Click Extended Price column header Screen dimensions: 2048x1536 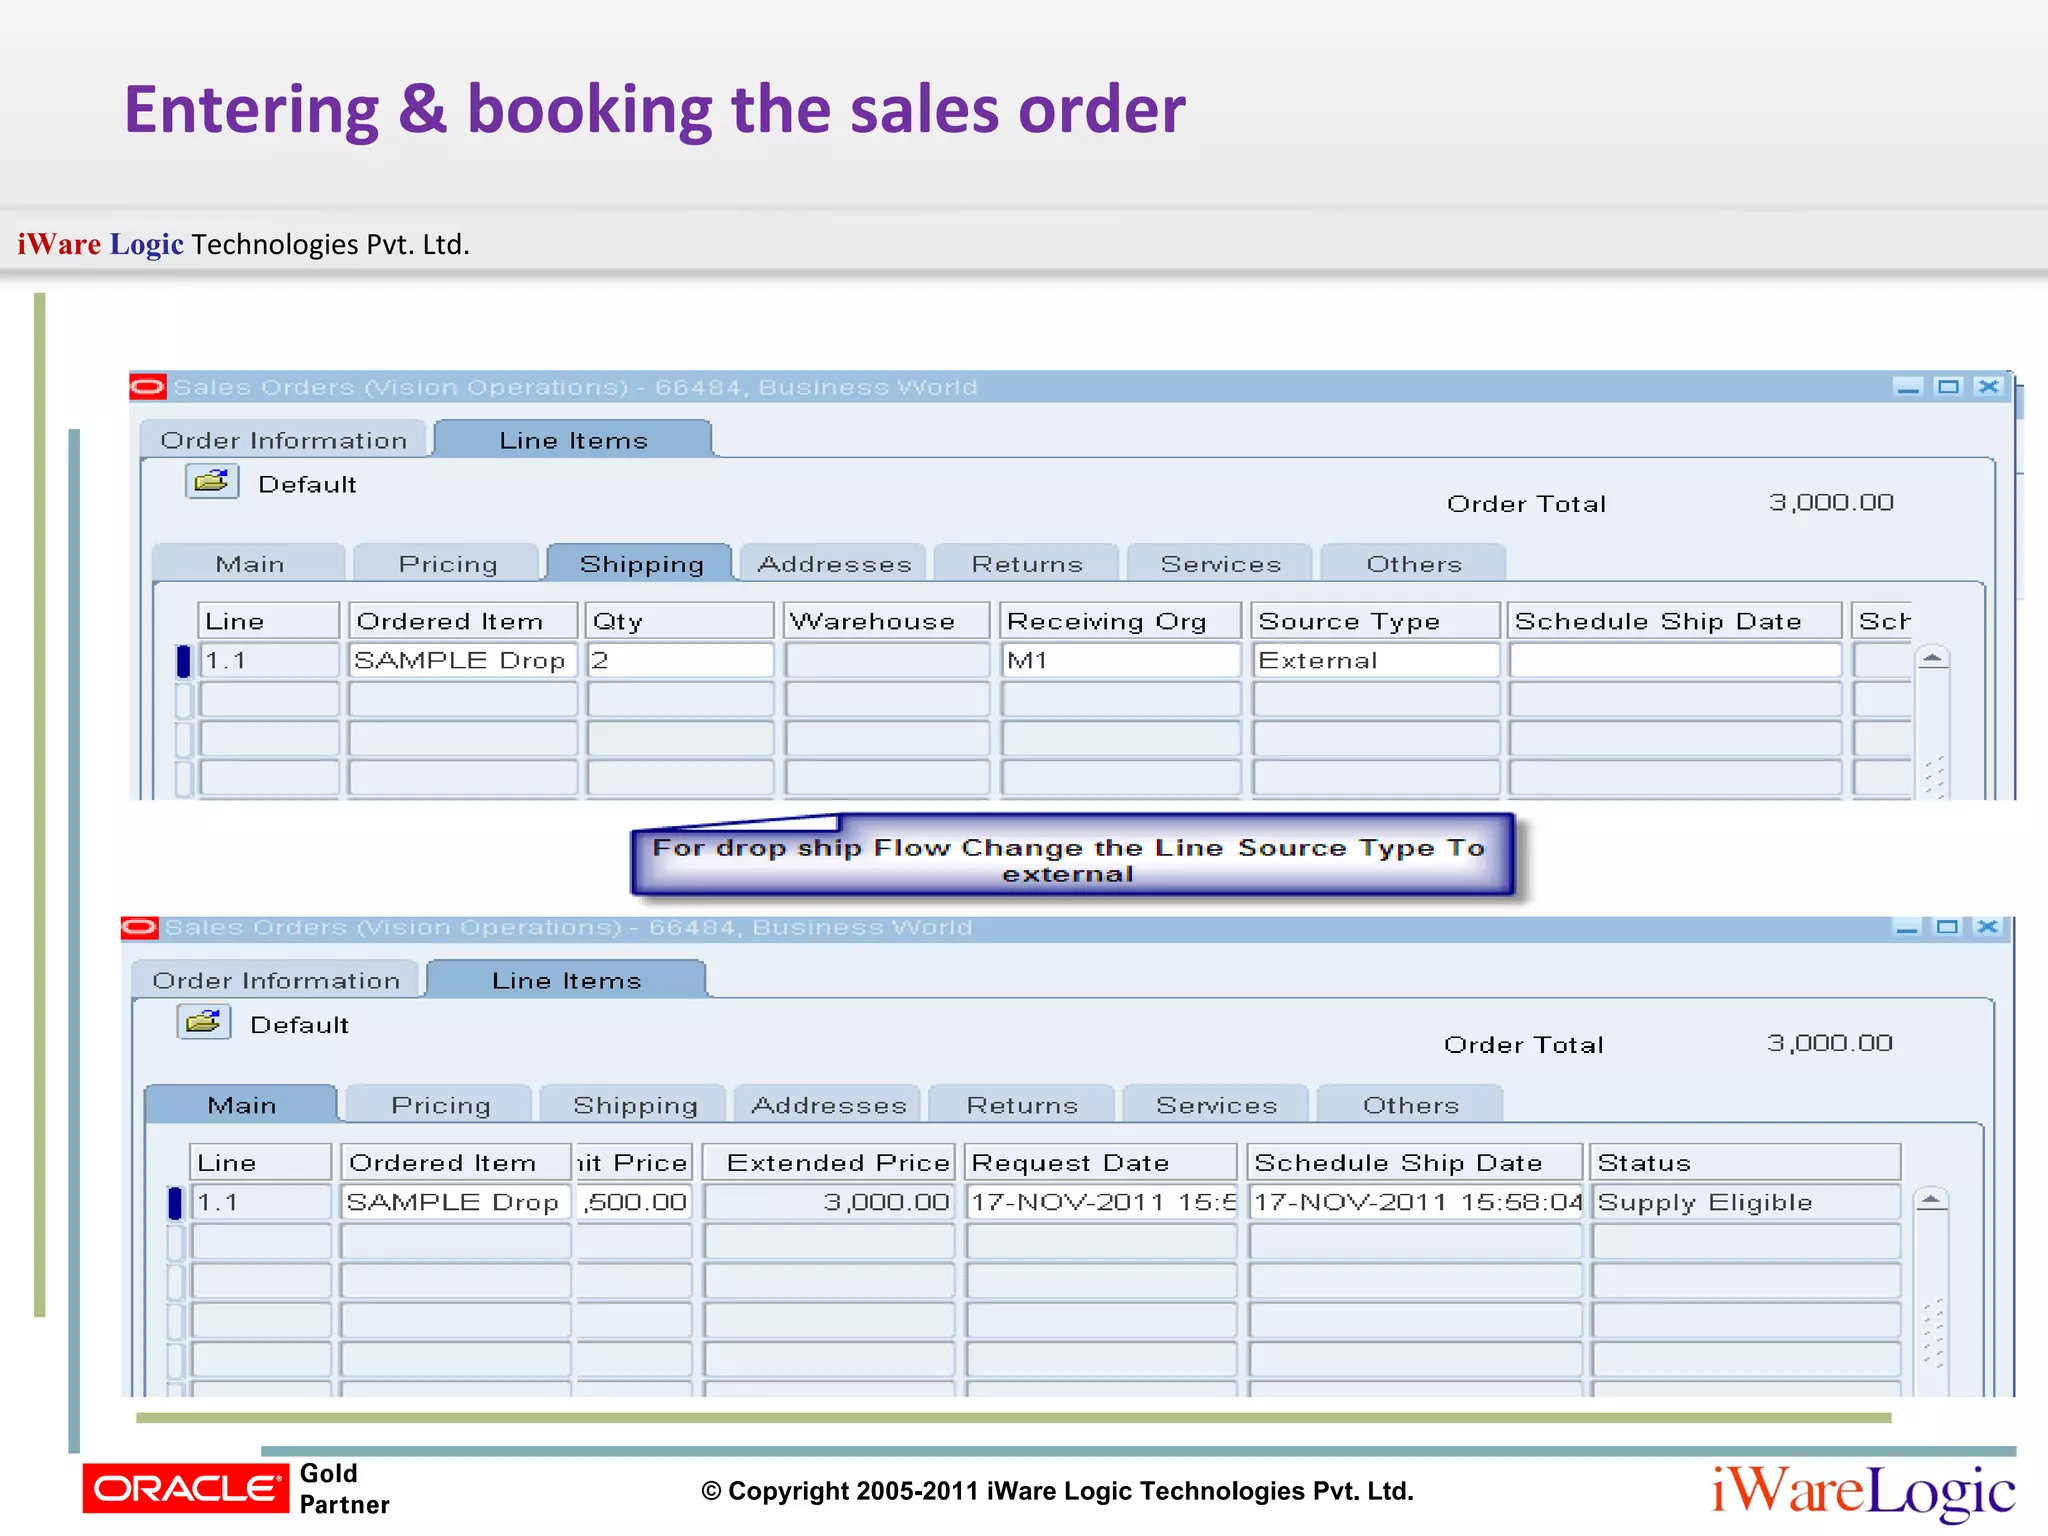[x=829, y=1162]
